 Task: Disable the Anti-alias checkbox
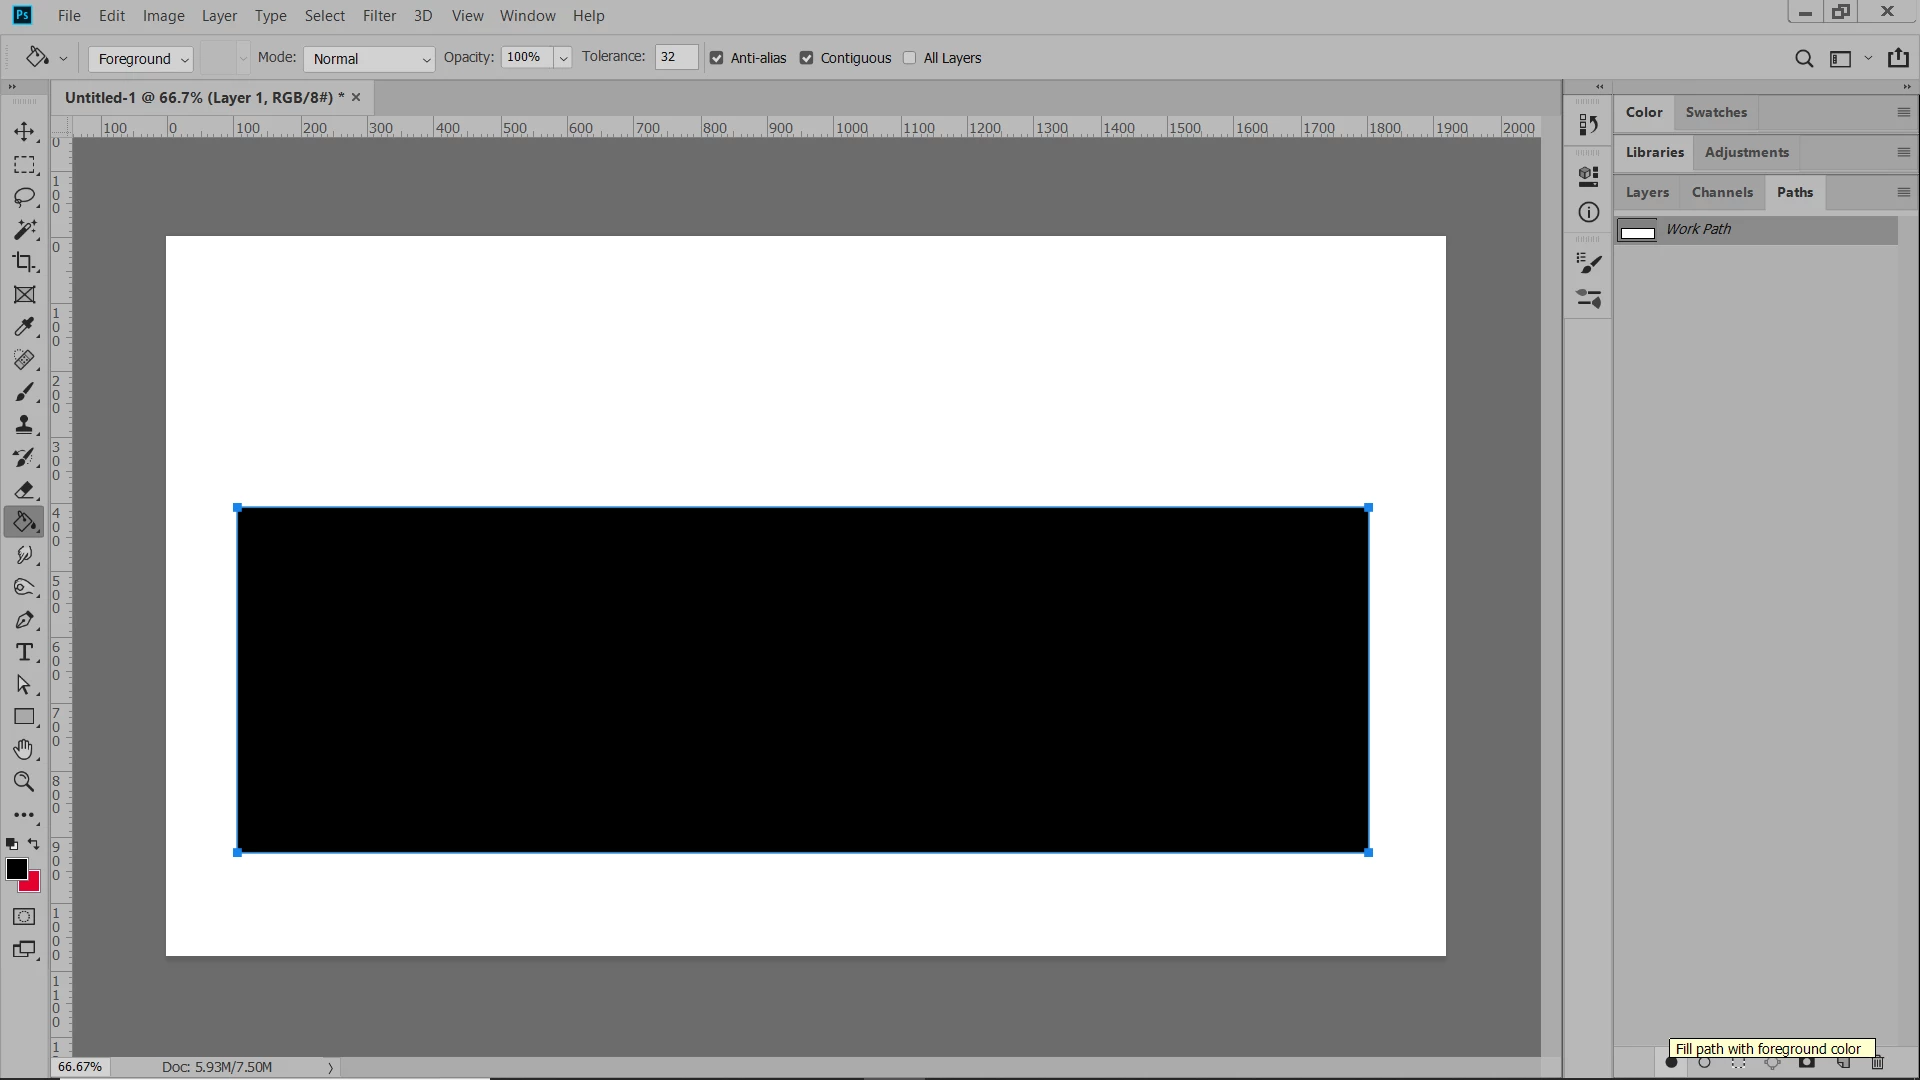717,58
